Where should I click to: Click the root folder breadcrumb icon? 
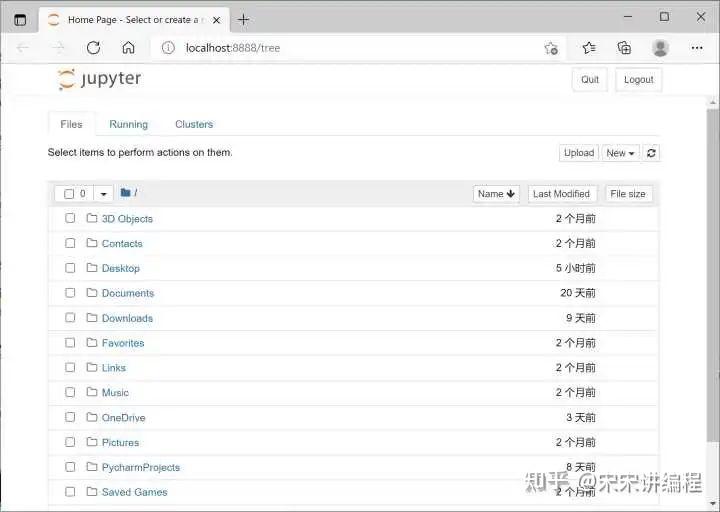[125, 192]
